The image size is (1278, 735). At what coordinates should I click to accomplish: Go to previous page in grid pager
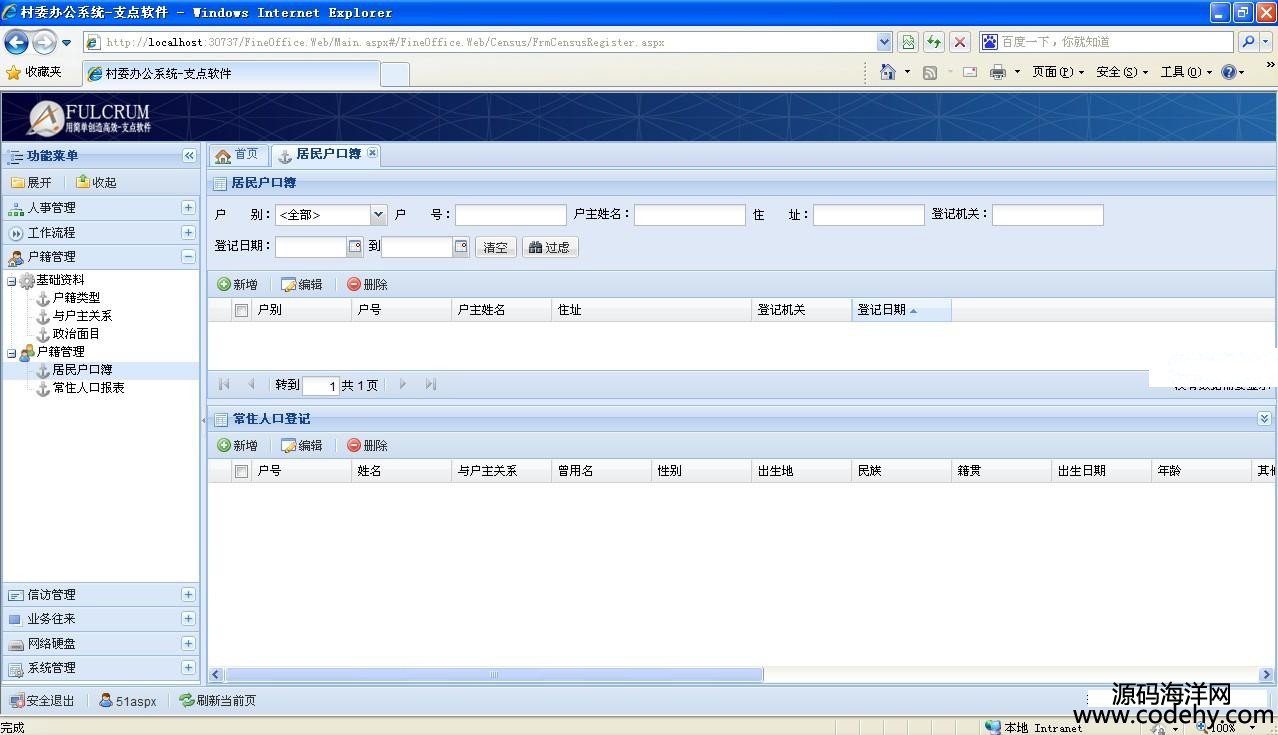tap(251, 384)
